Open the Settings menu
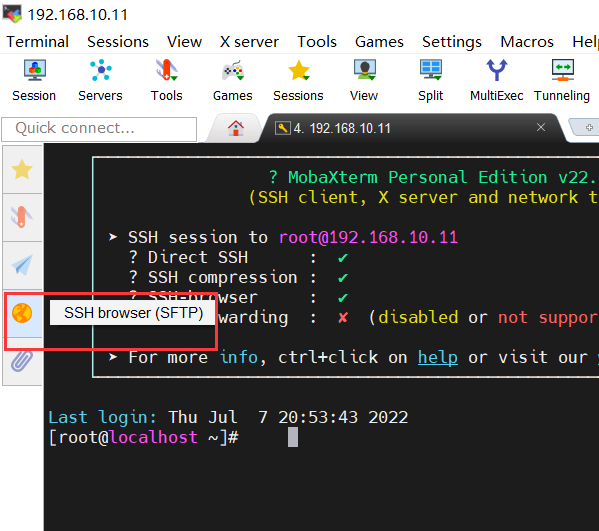The height and width of the screenshot is (531, 599). [x=452, y=42]
